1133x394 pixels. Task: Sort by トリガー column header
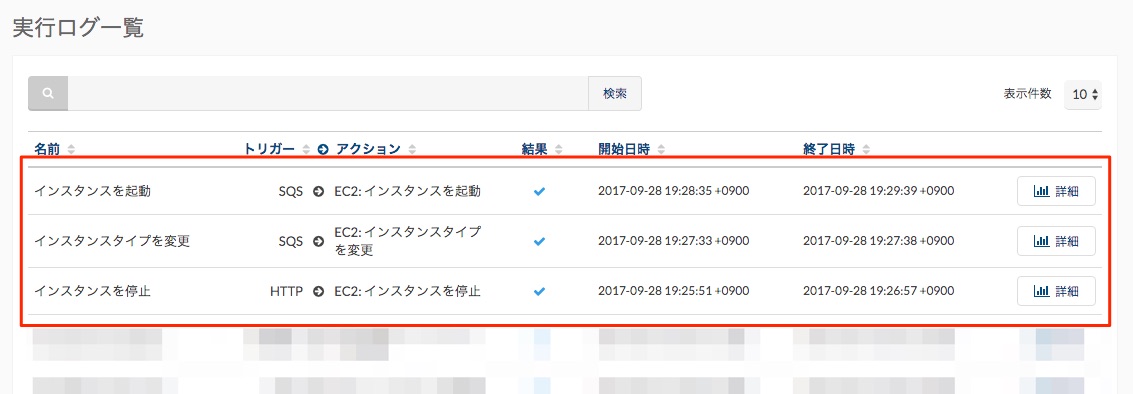277,150
